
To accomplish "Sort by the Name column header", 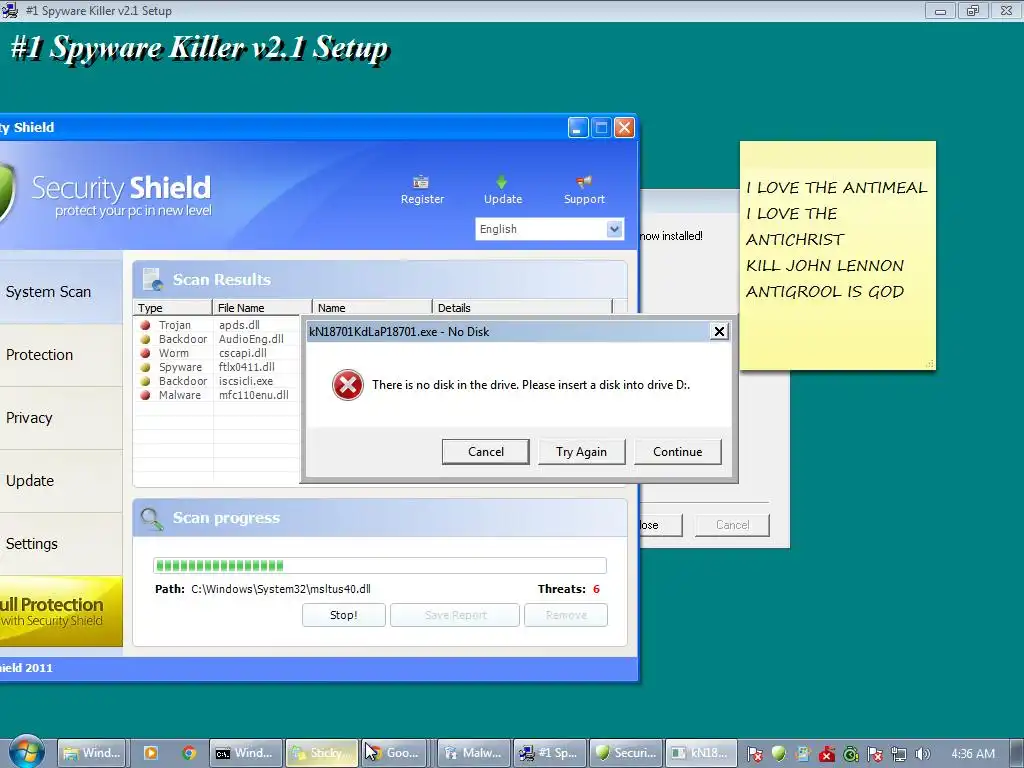I will pyautogui.click(x=372, y=308).
